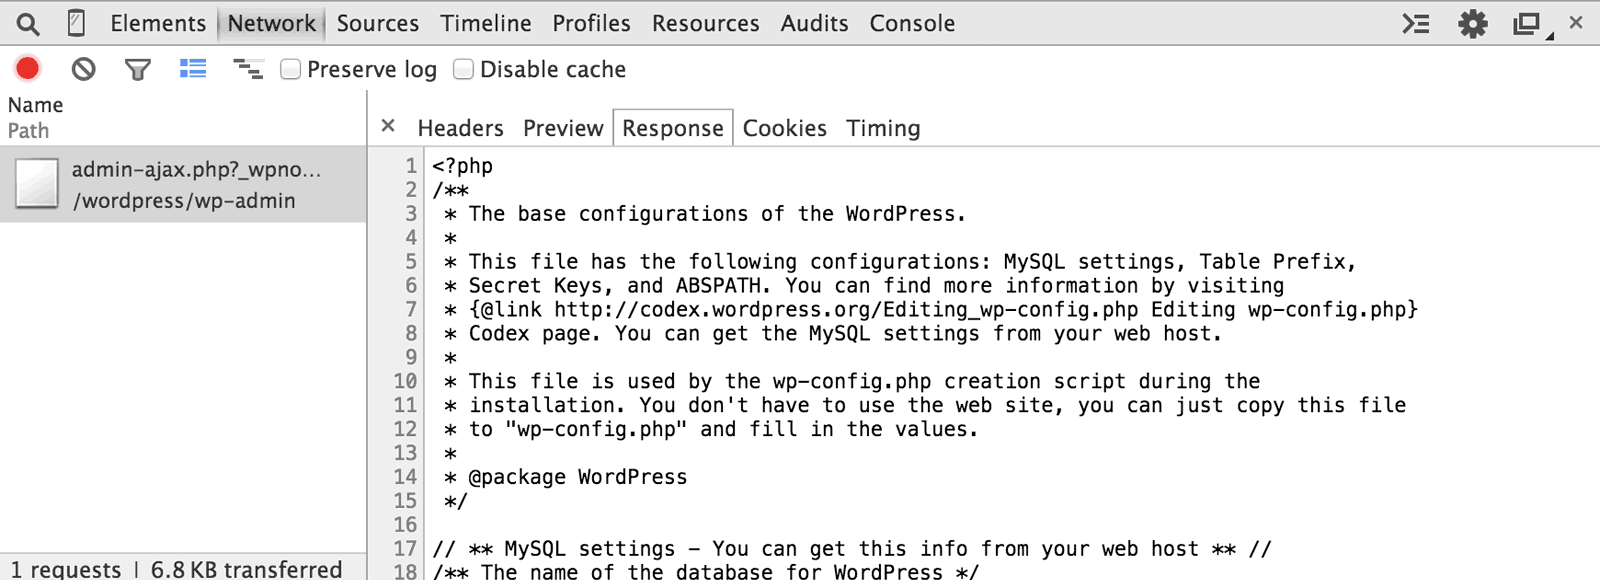Click the '@package WordPress' line
1600x580 pixels.
click(x=566, y=477)
